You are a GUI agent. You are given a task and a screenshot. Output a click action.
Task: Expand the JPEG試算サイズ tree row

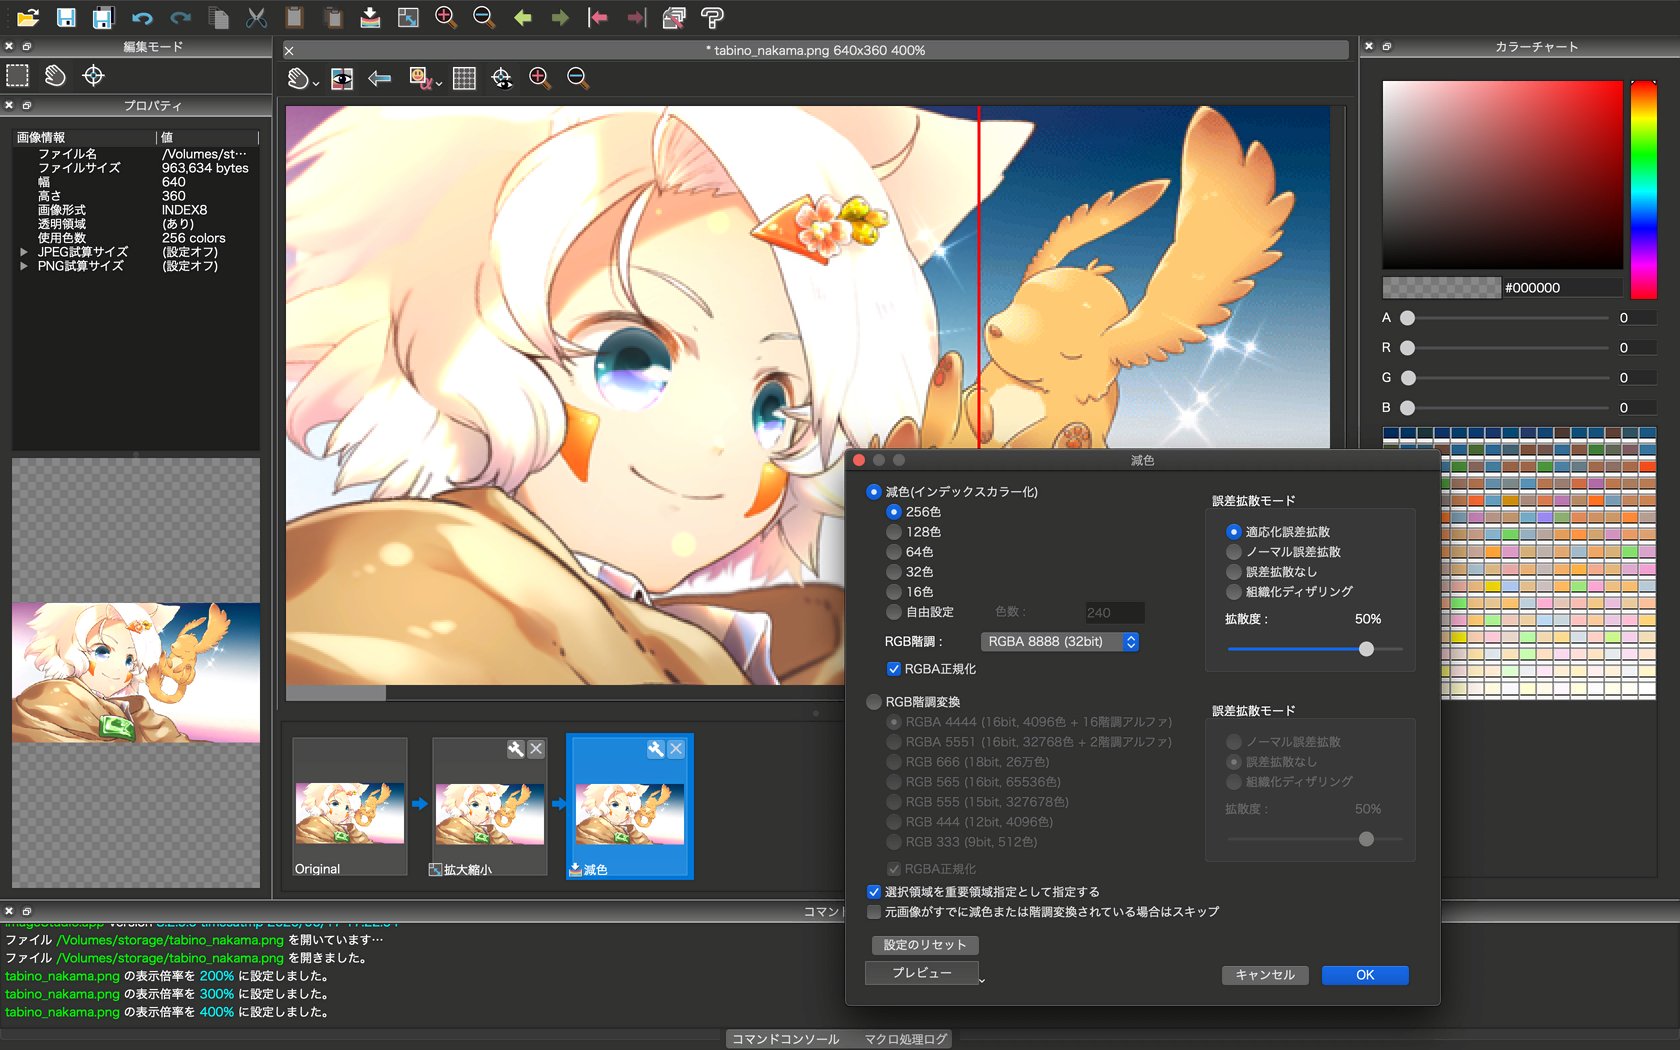(x=24, y=252)
